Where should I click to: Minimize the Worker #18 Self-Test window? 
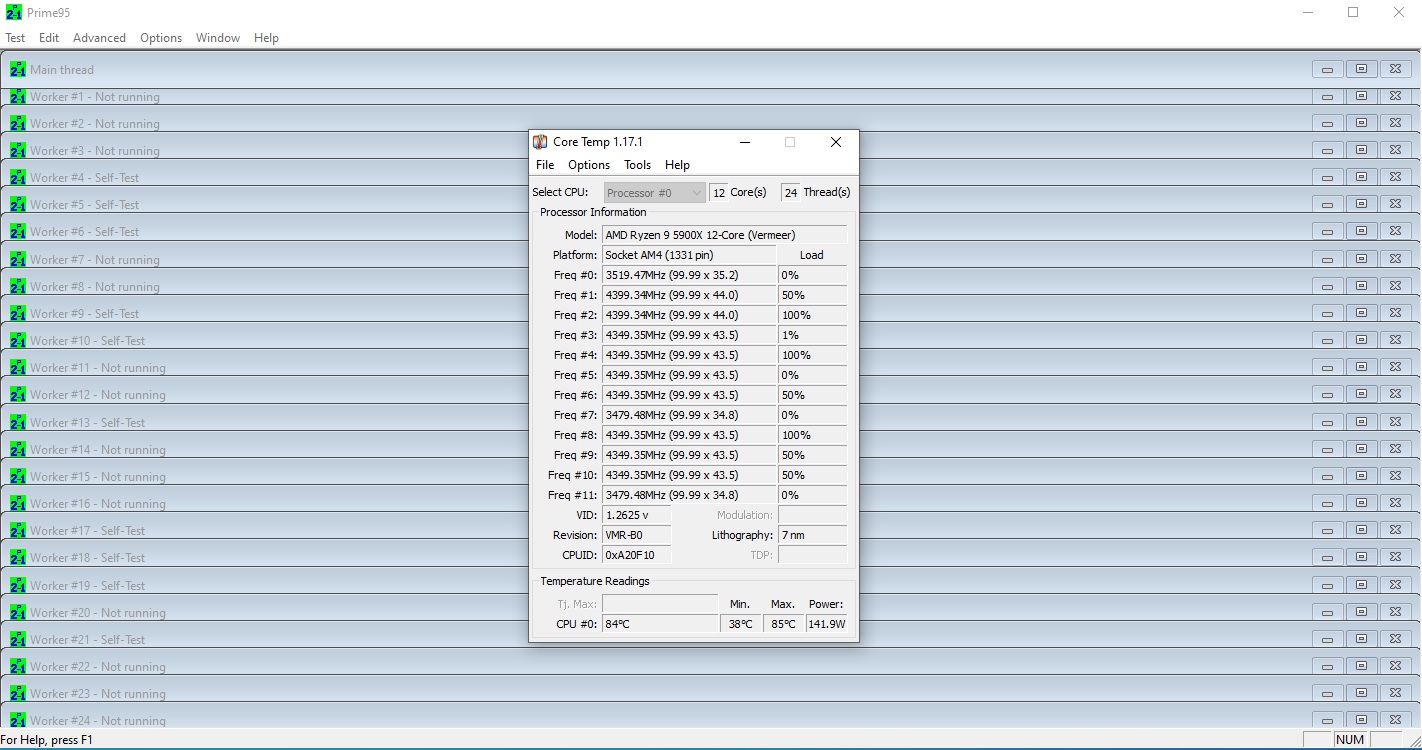click(1327, 557)
